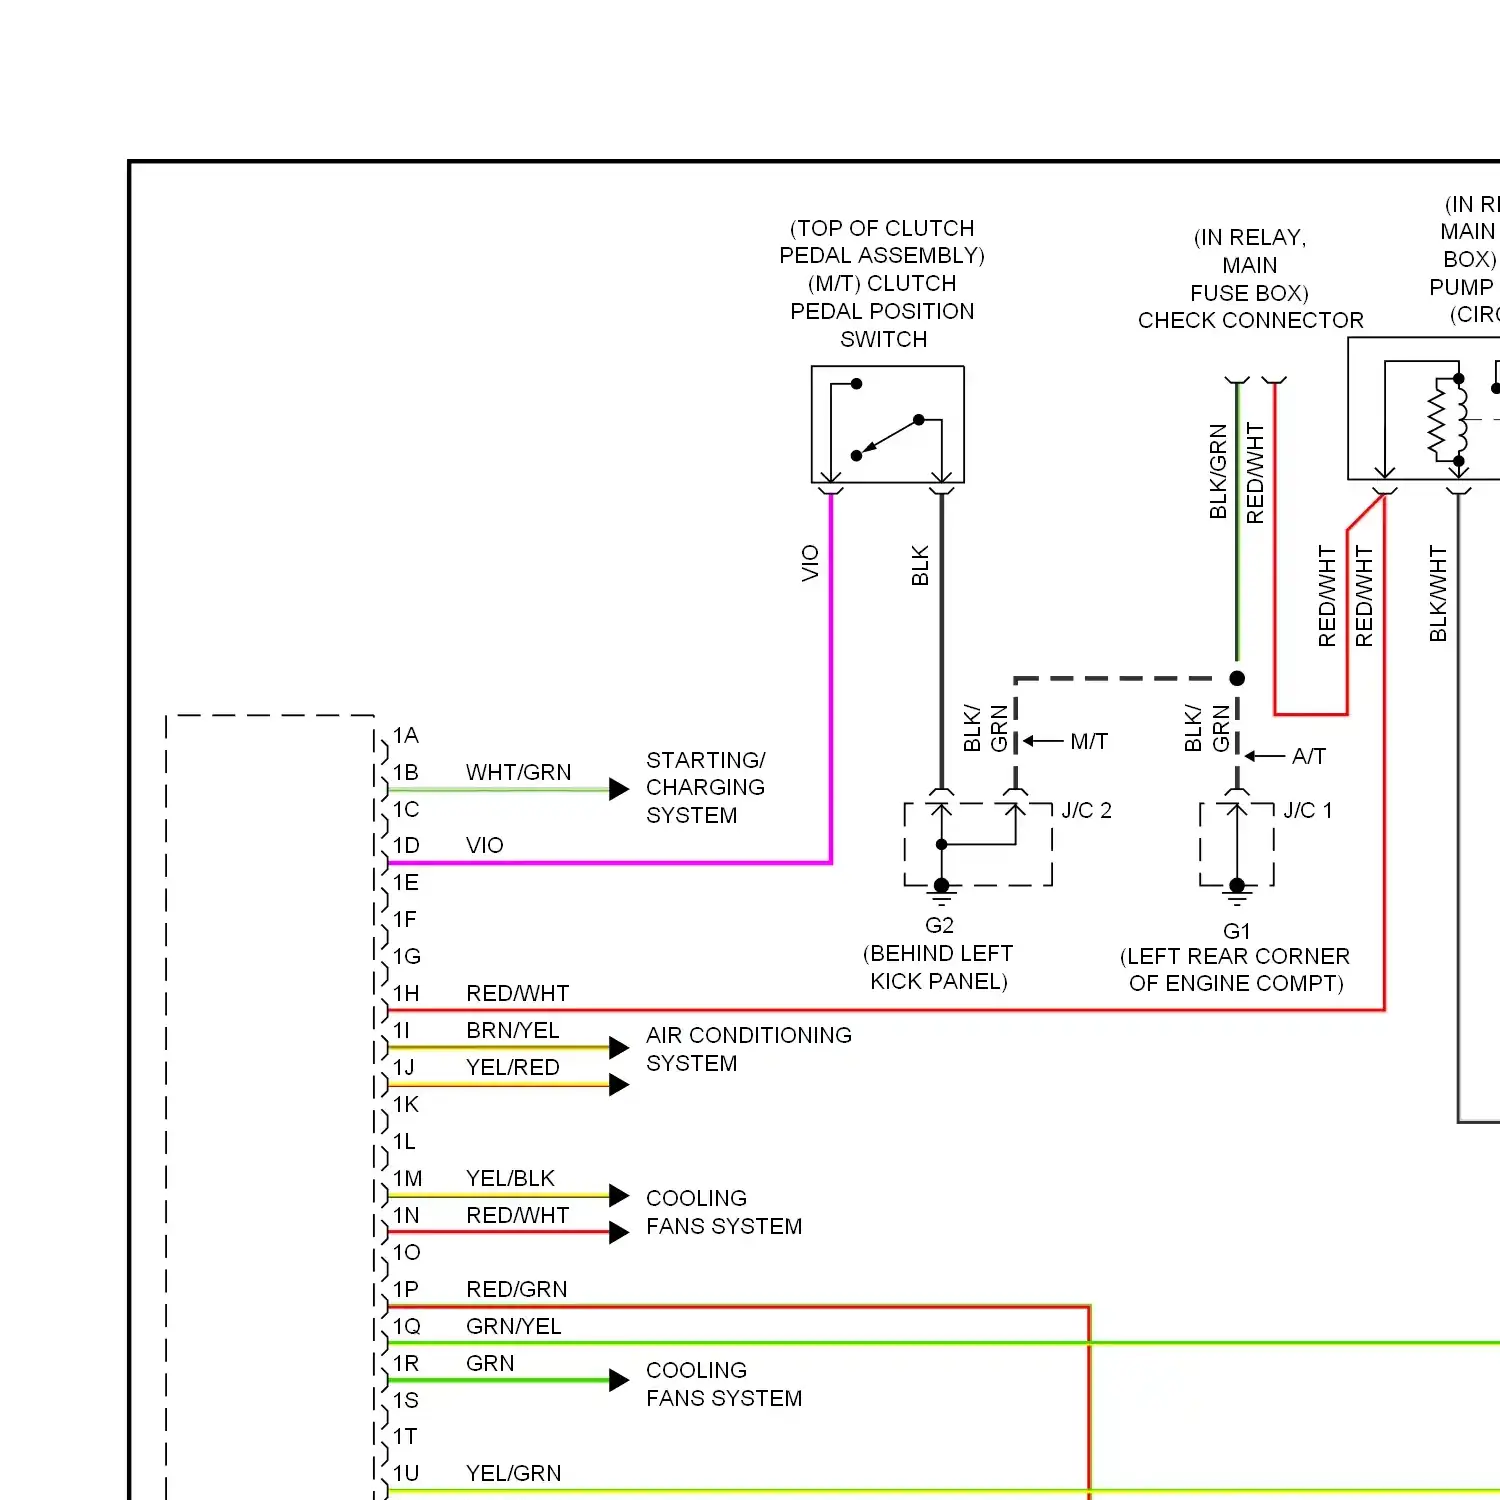Image resolution: width=1500 pixels, height=1500 pixels.
Task: Select the G2 label
Action: (x=939, y=925)
